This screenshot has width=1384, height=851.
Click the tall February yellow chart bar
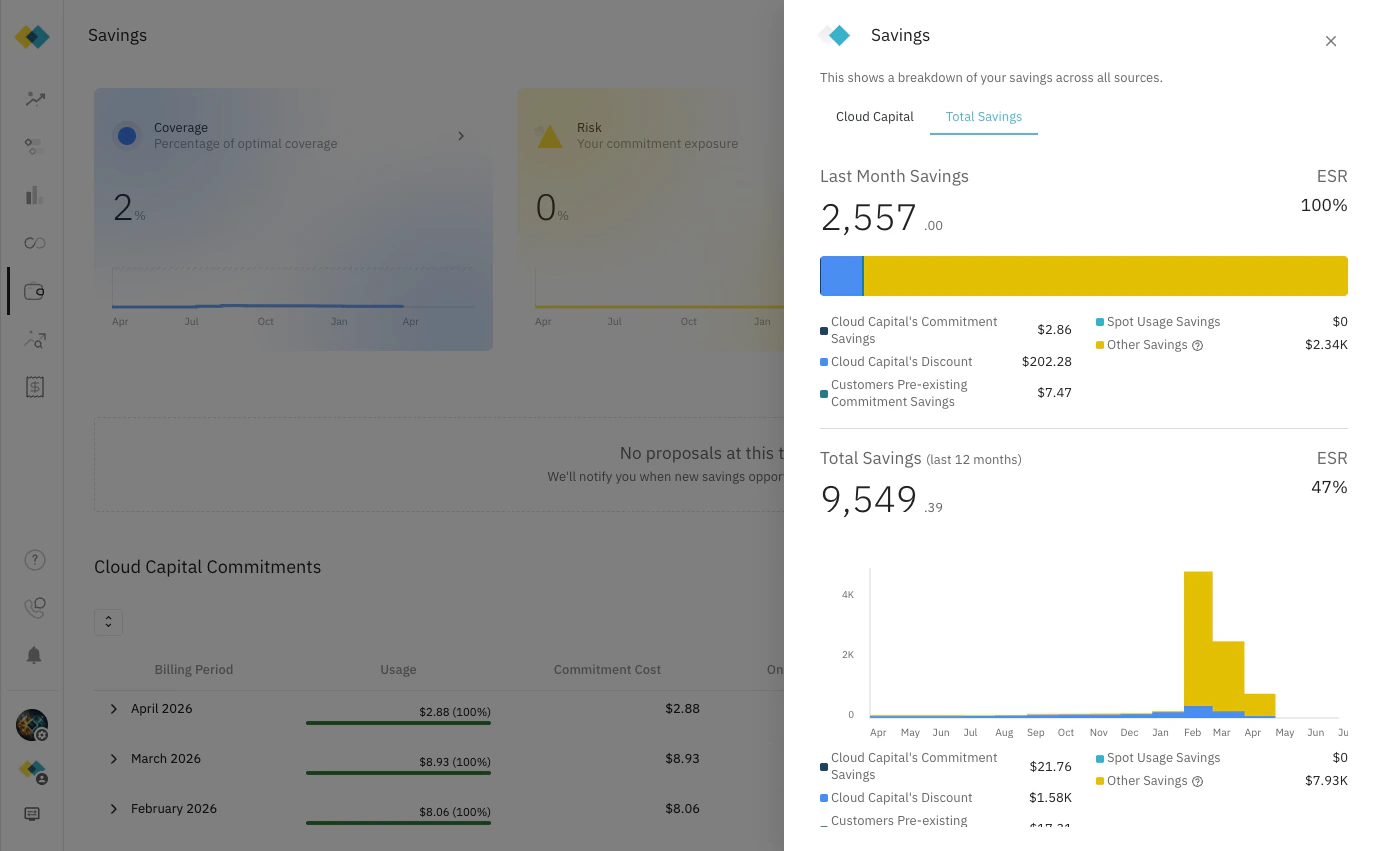tap(1198, 638)
